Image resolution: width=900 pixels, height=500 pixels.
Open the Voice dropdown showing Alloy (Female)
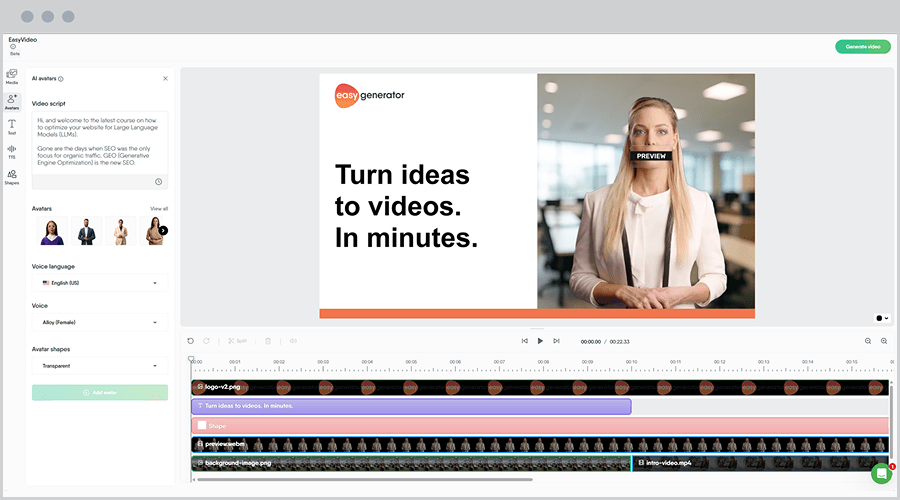[100, 322]
